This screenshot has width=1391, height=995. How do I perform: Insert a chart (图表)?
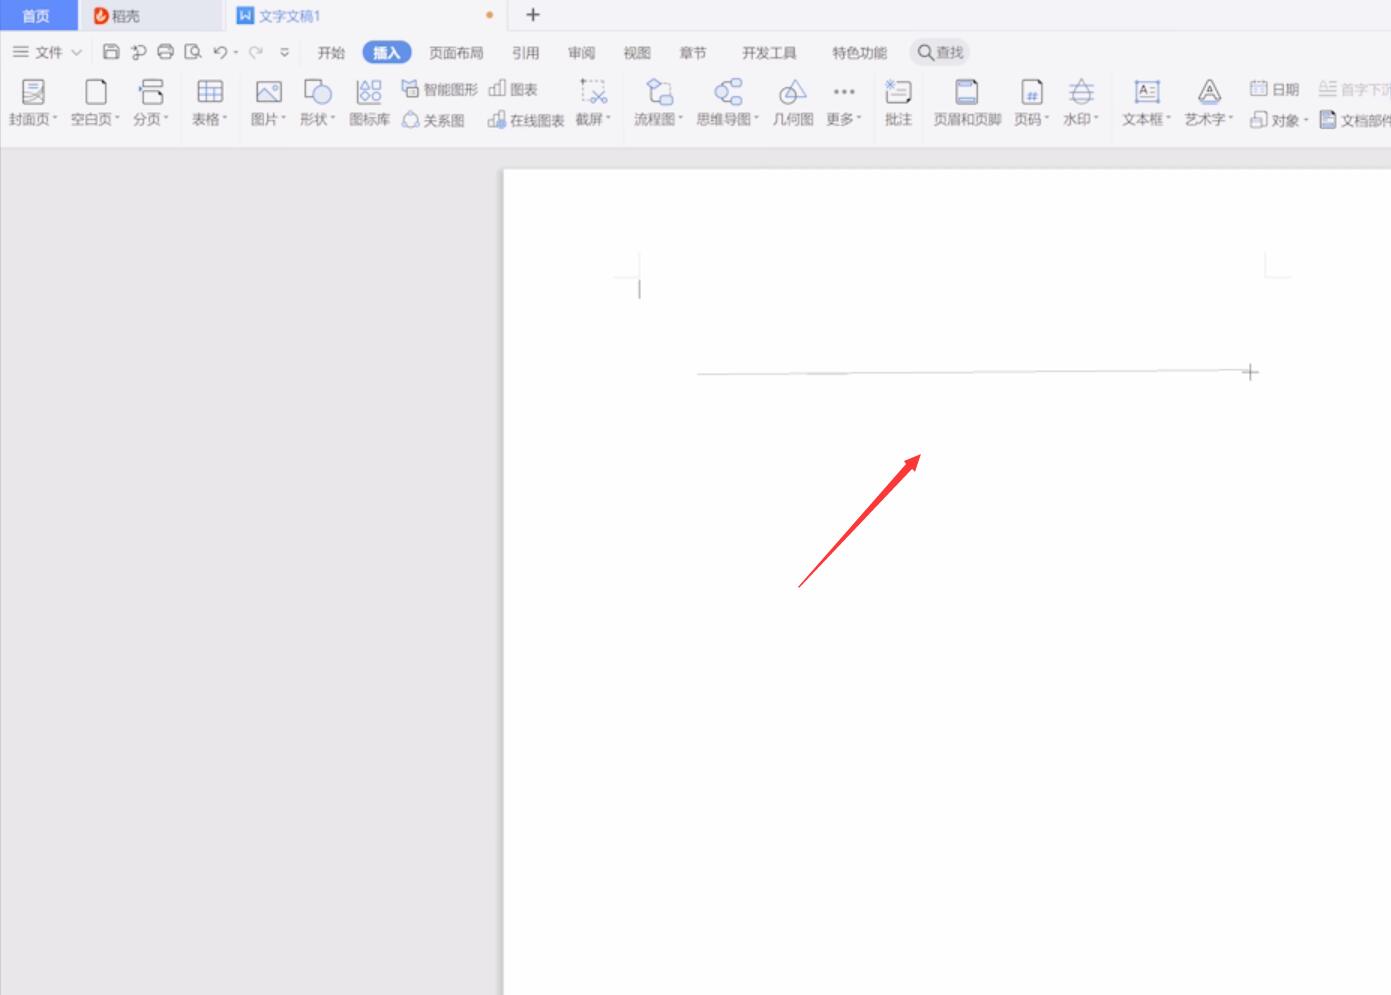514,89
